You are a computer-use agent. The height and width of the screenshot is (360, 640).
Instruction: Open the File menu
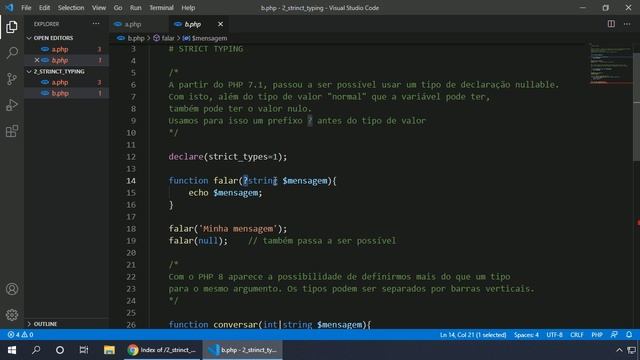26,8
